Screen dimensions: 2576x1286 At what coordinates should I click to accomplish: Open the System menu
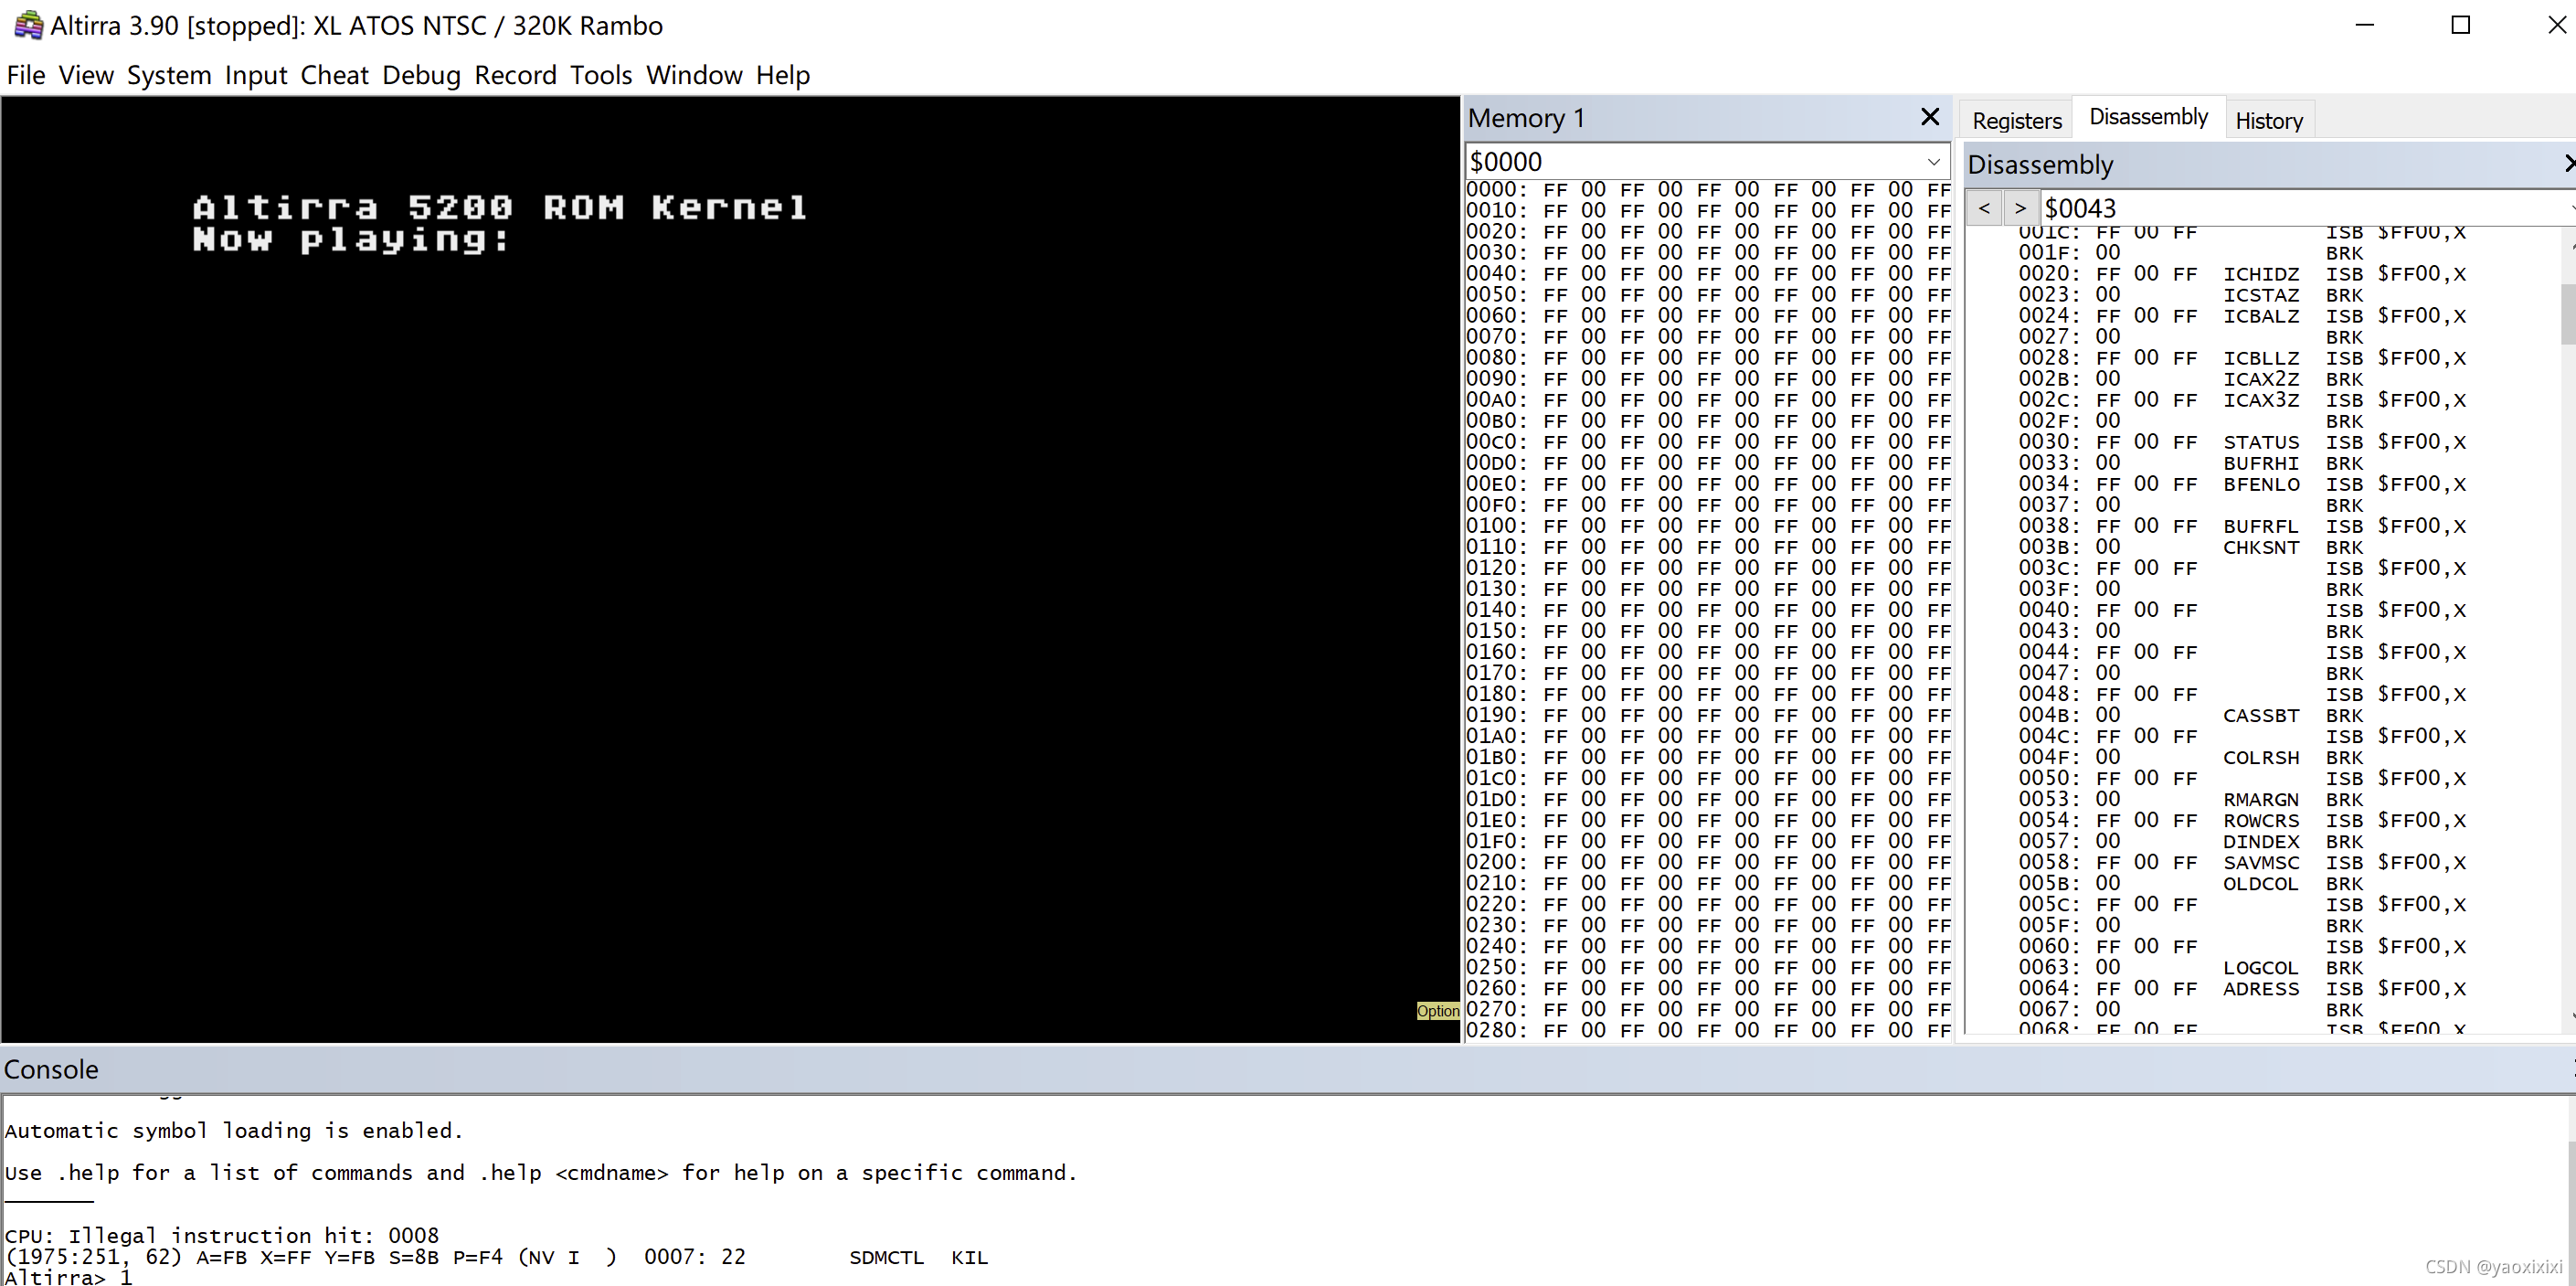(x=169, y=75)
